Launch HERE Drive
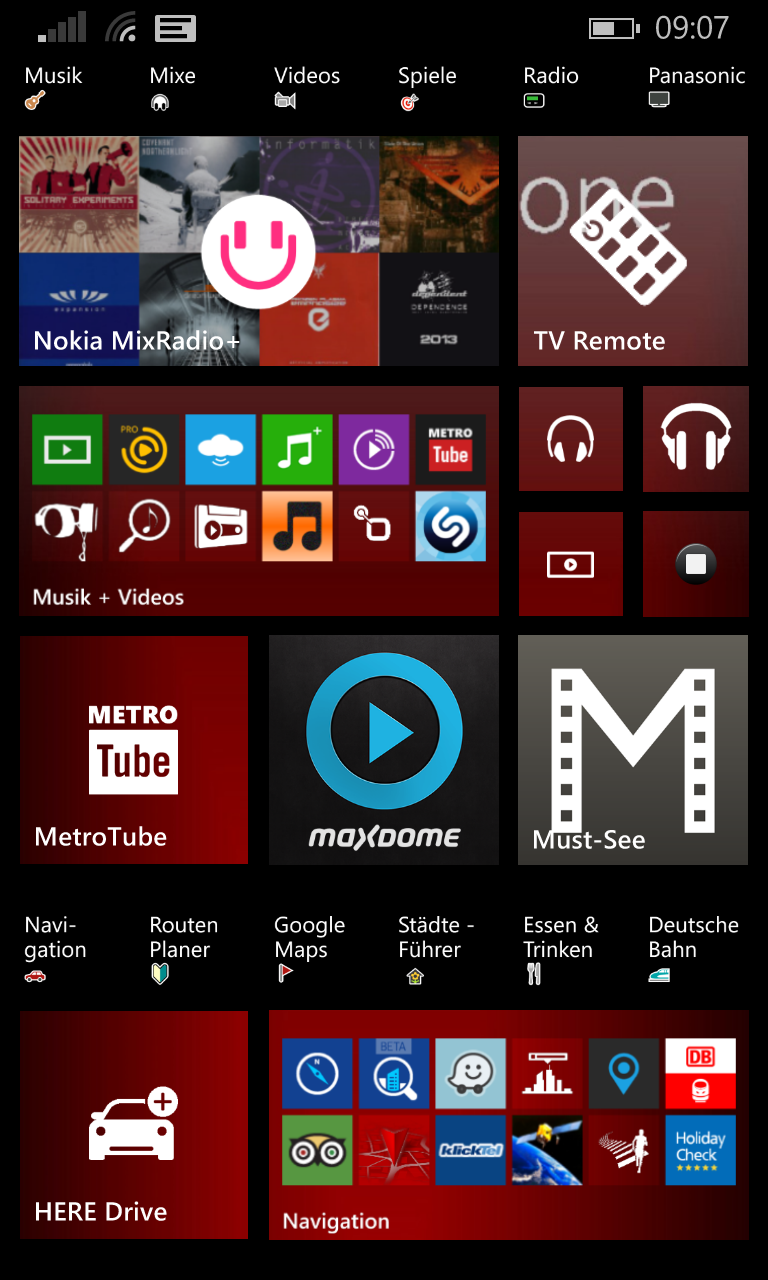The width and height of the screenshot is (768, 1280). click(x=133, y=1124)
